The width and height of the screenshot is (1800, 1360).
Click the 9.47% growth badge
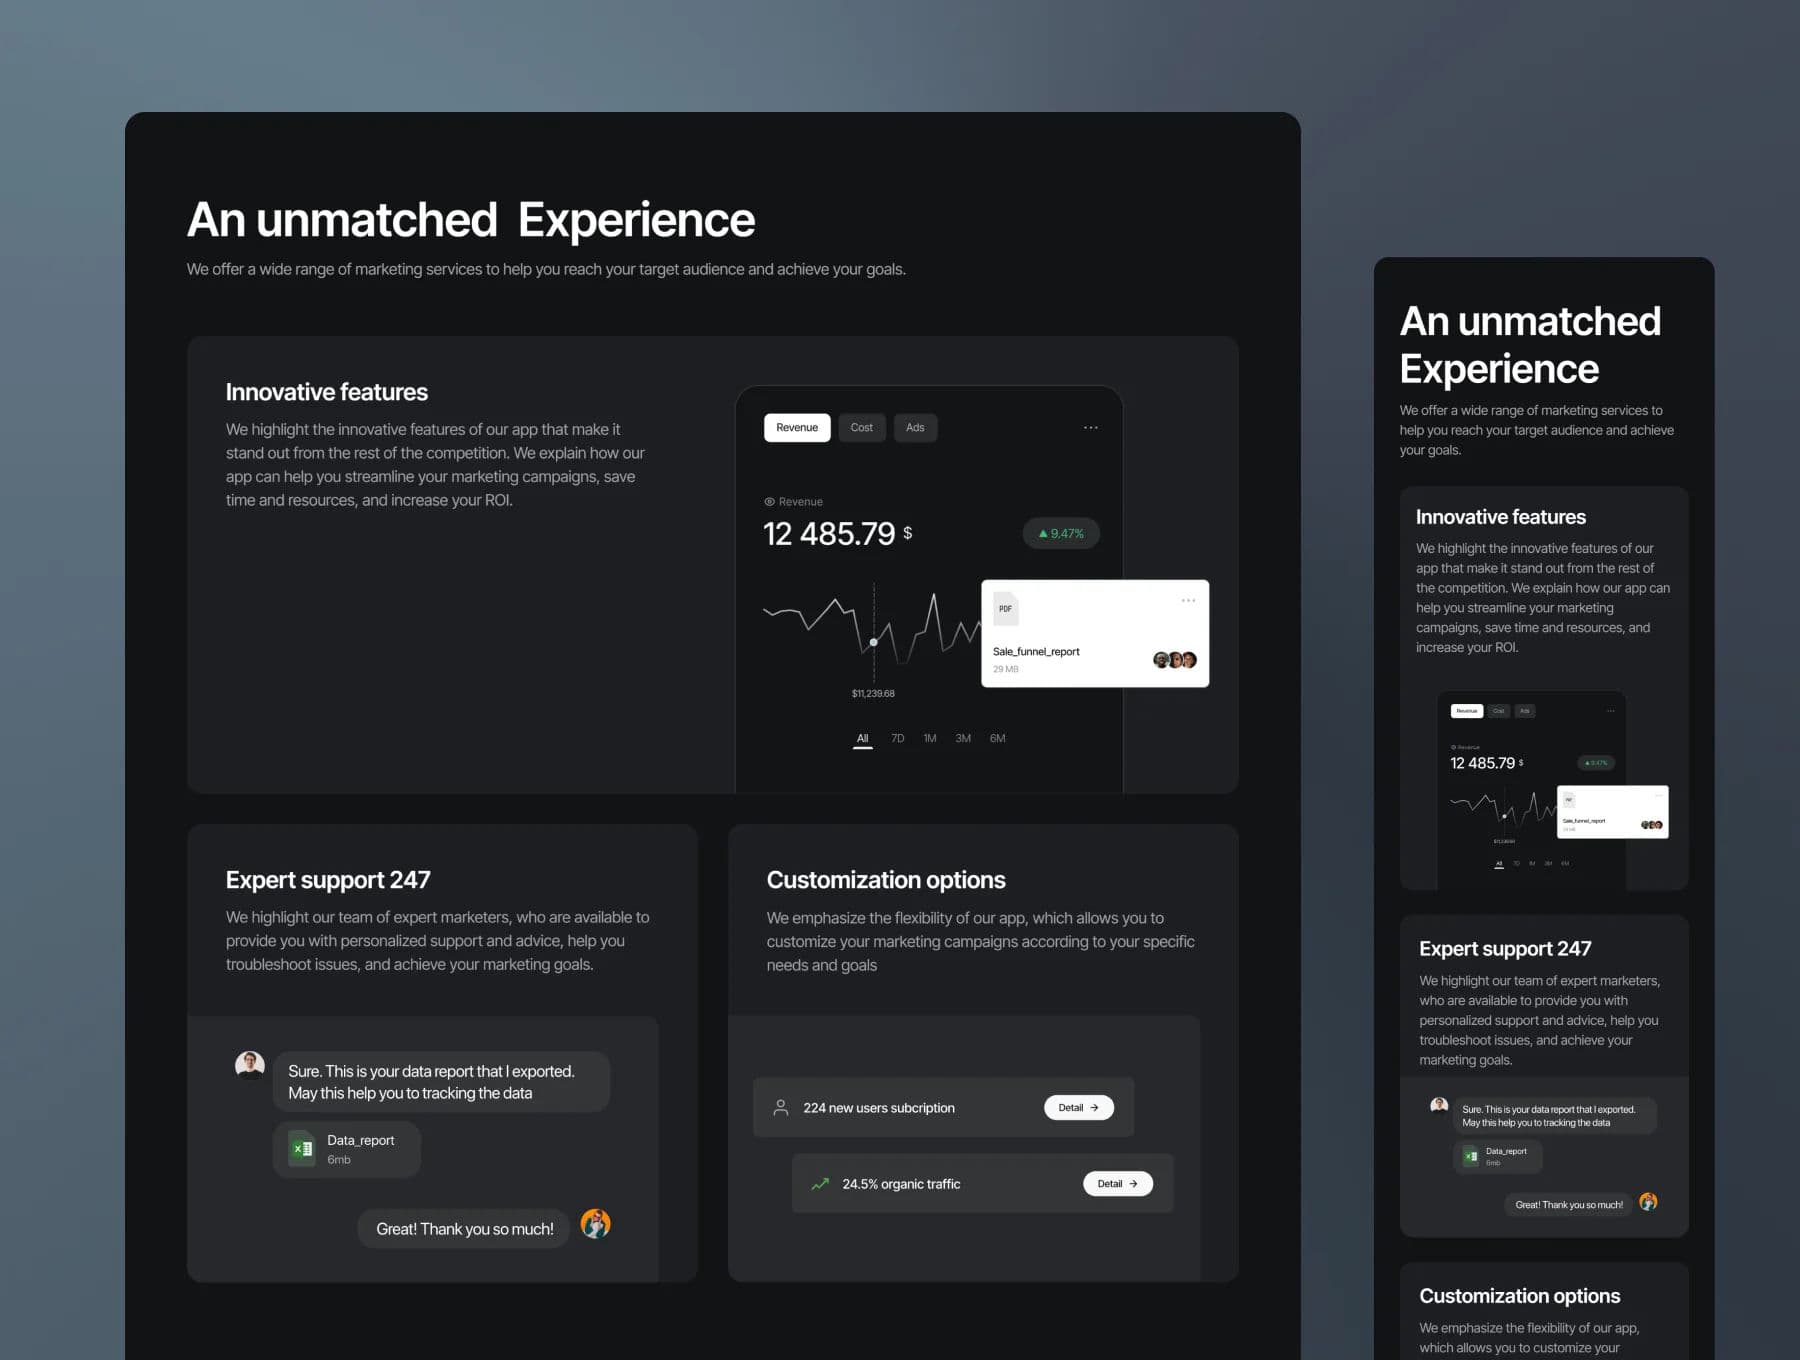[x=1061, y=533]
